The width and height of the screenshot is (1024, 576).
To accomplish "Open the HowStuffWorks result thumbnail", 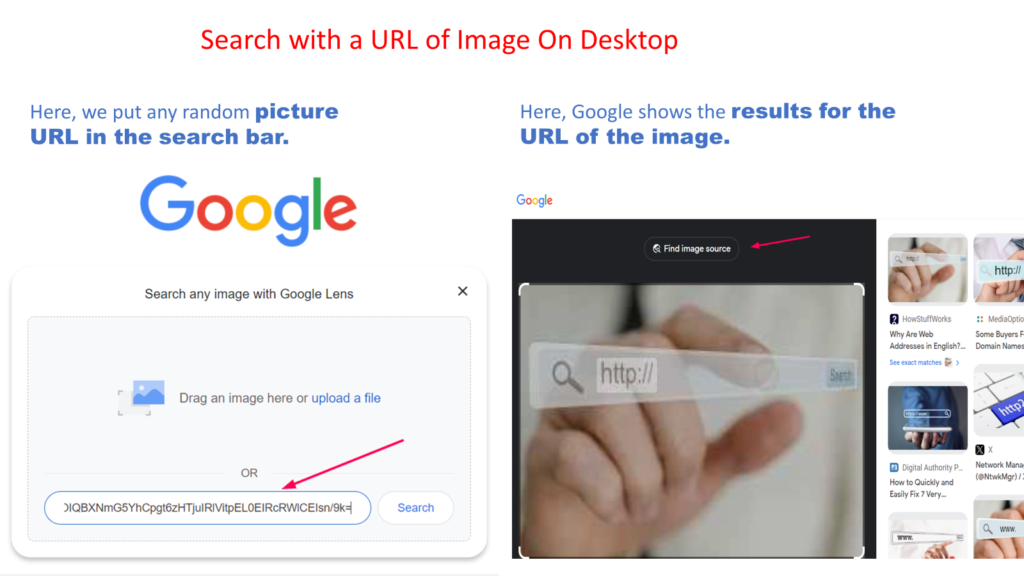I will click(927, 270).
